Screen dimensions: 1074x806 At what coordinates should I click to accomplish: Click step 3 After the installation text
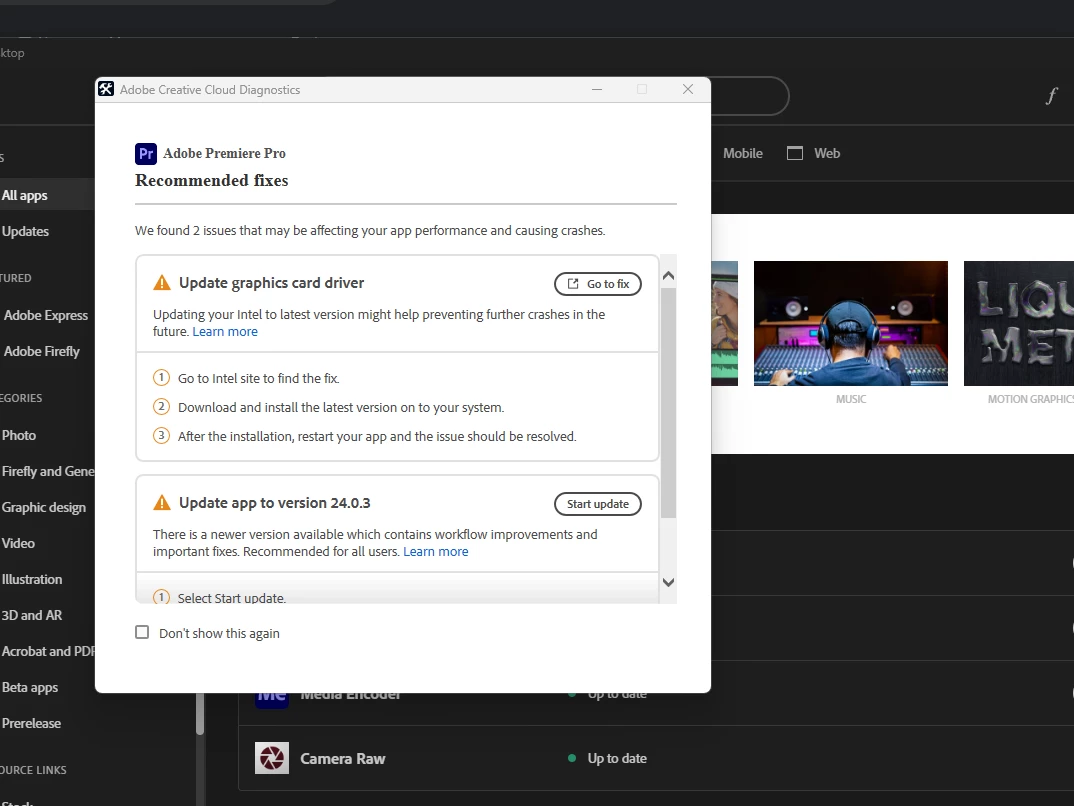coord(377,436)
